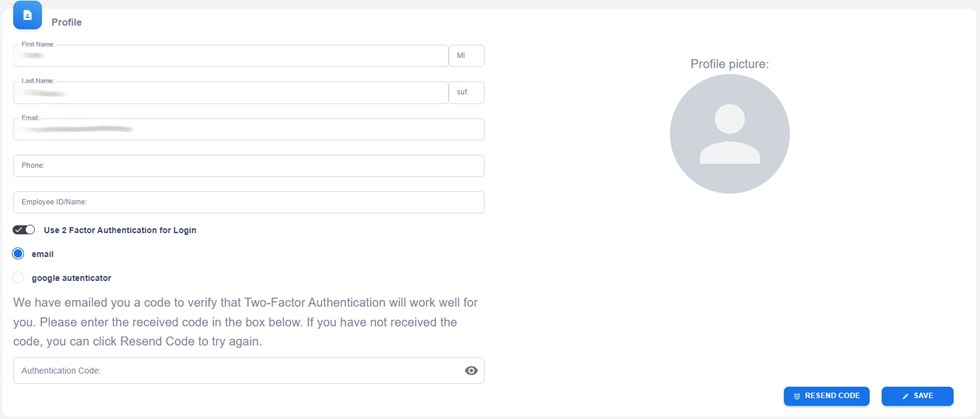This screenshot has width=980, height=419.
Task: Click the pencil icon on the Save button
Action: (906, 396)
